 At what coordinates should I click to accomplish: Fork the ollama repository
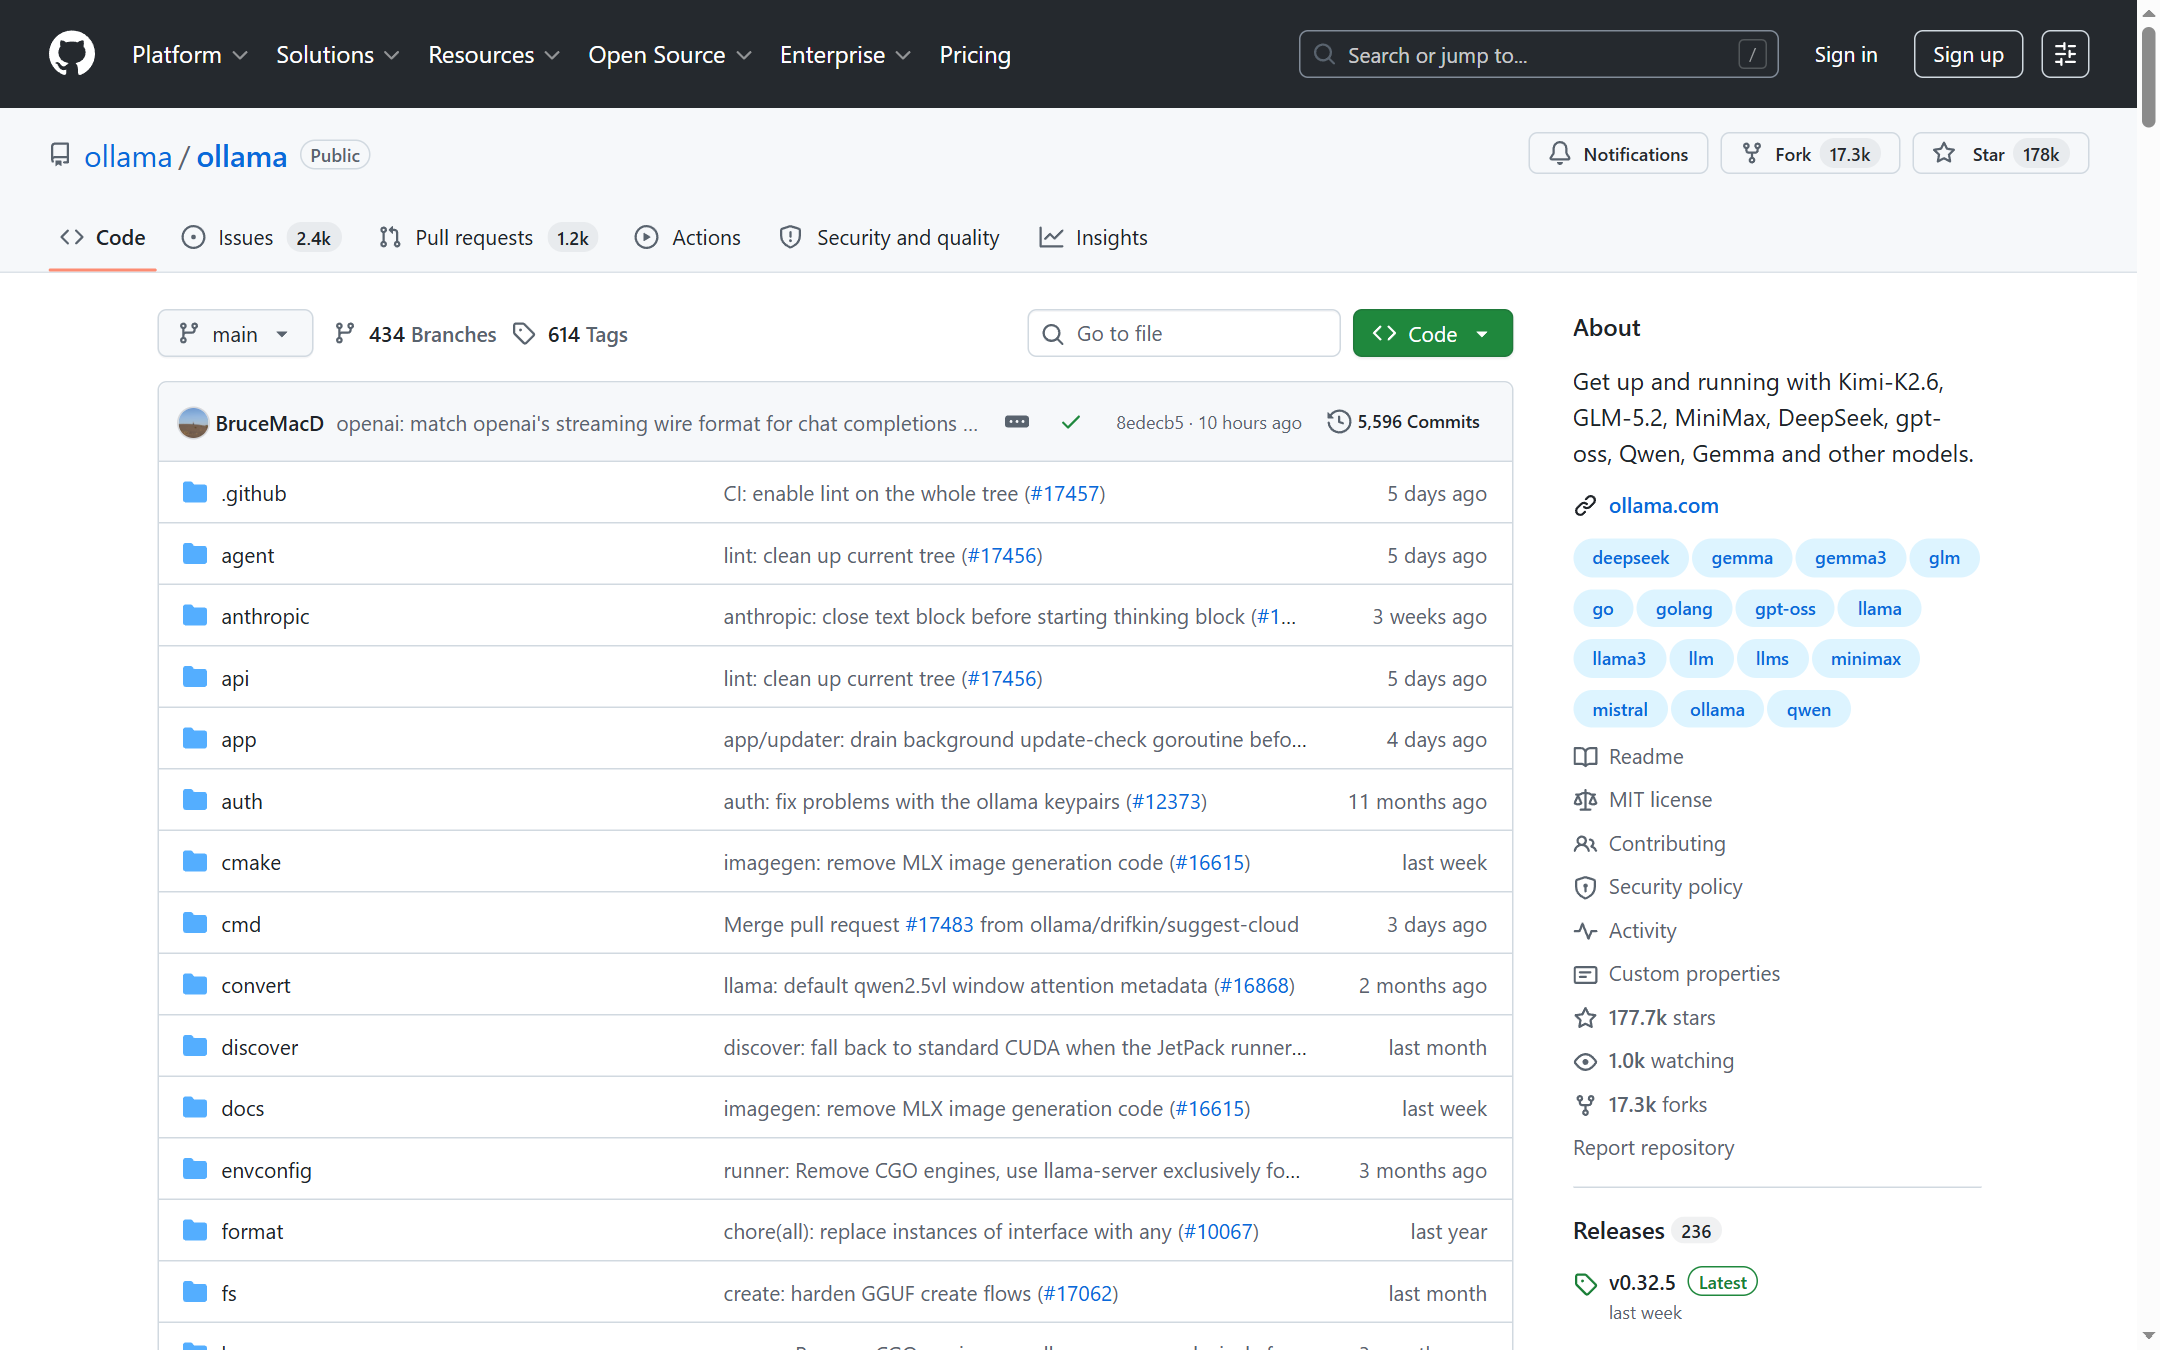[x=1810, y=153]
